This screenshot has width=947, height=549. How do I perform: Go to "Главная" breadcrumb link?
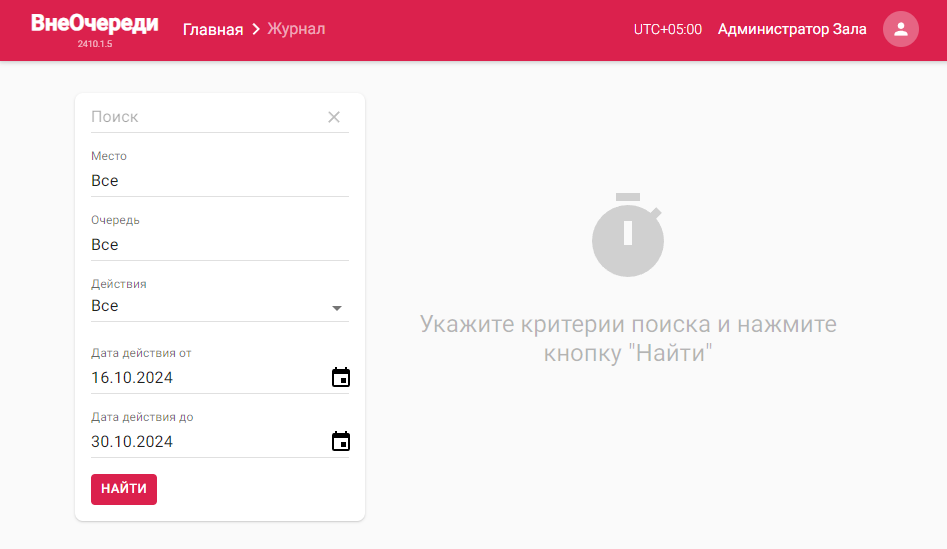[x=213, y=29]
